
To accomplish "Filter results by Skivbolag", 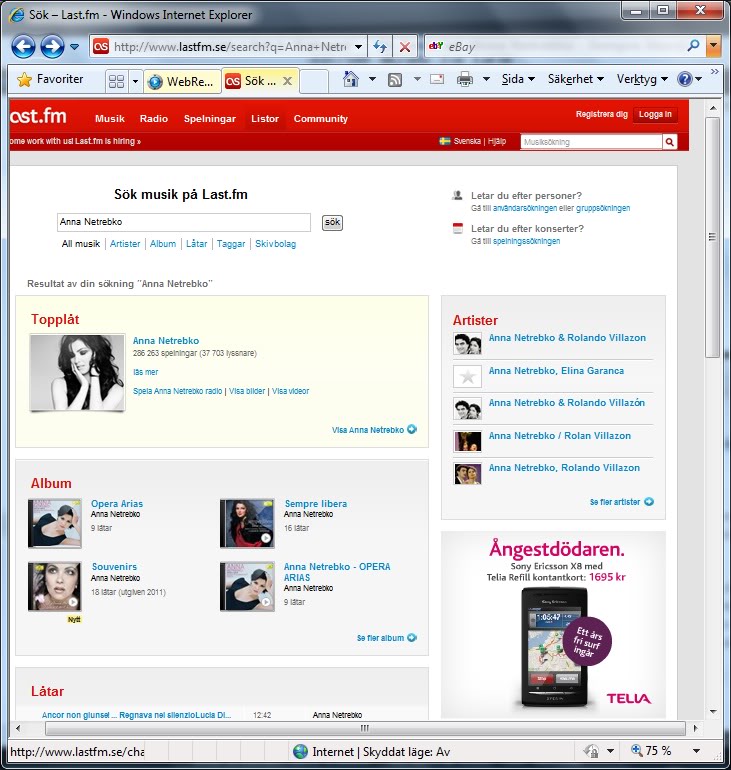I will pos(275,244).
